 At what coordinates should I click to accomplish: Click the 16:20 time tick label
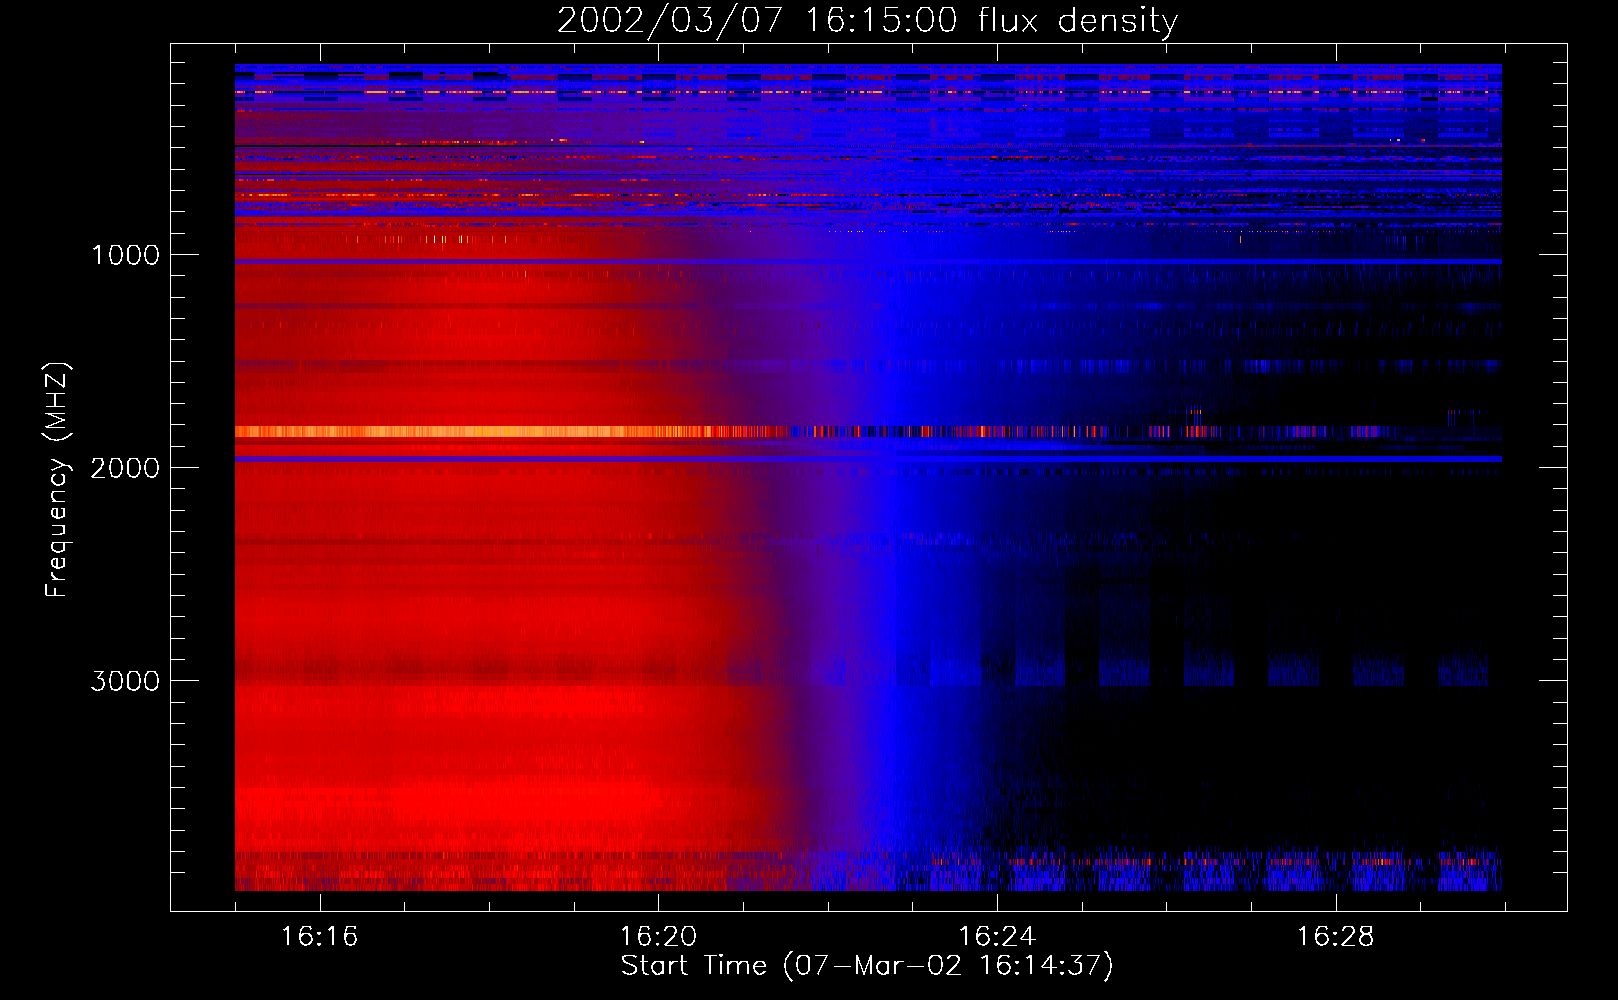tap(658, 937)
